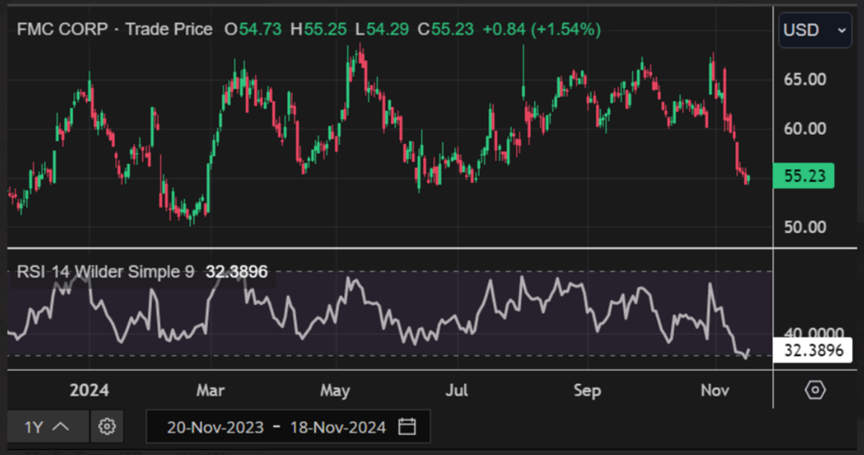Expand the 1Y time period selector
The width and height of the screenshot is (864, 455).
(x=46, y=427)
